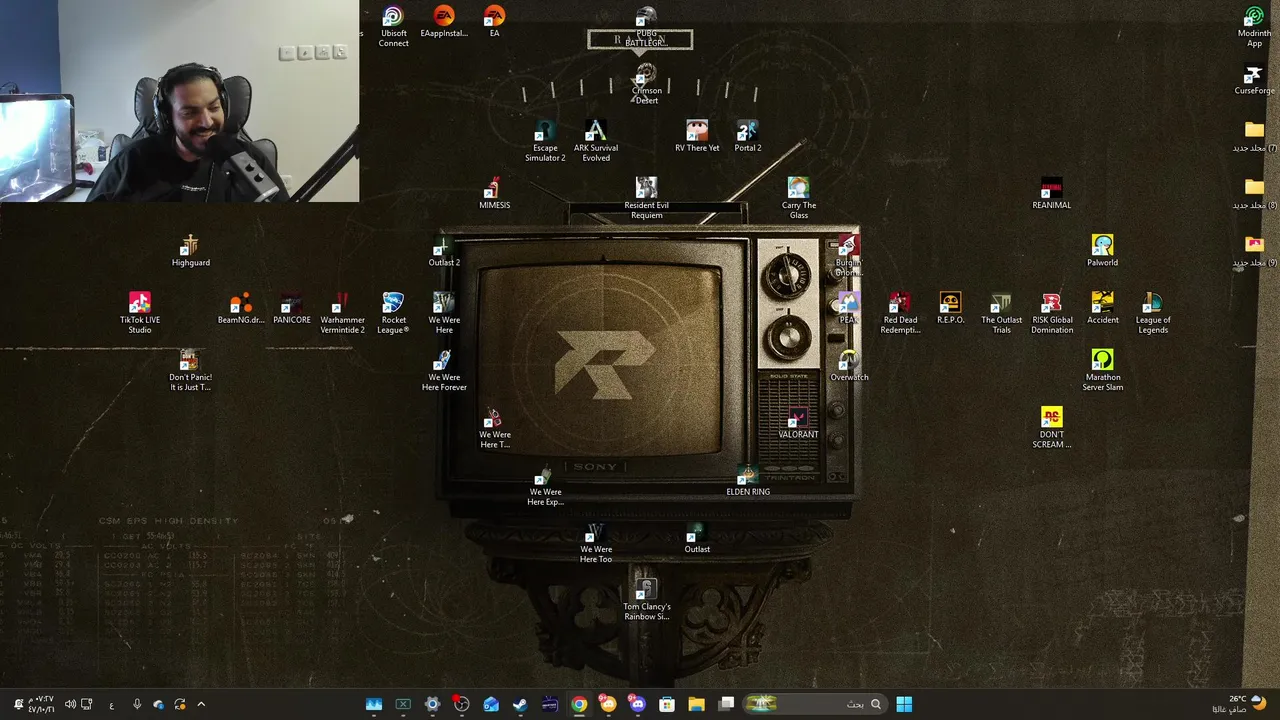1280x720 pixels.
Task: Launch the EAappInstaller desktop icon
Action: 444,22
